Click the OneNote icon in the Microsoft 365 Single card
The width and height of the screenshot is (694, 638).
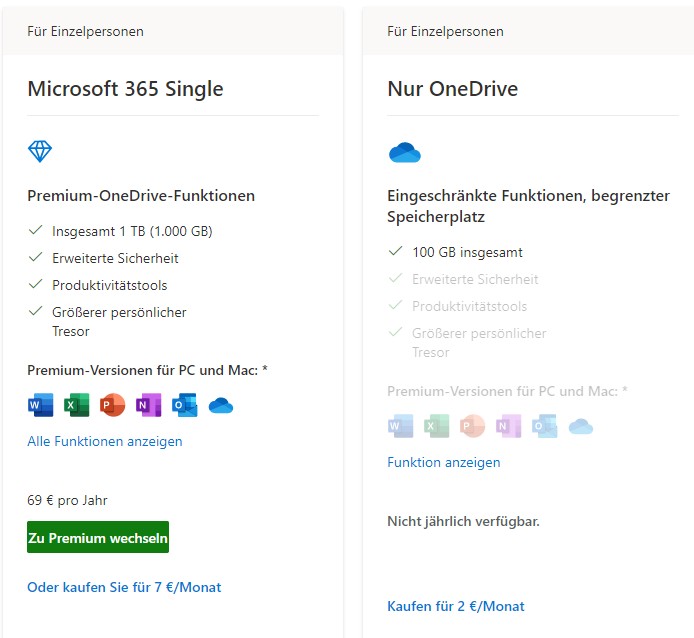tap(148, 405)
